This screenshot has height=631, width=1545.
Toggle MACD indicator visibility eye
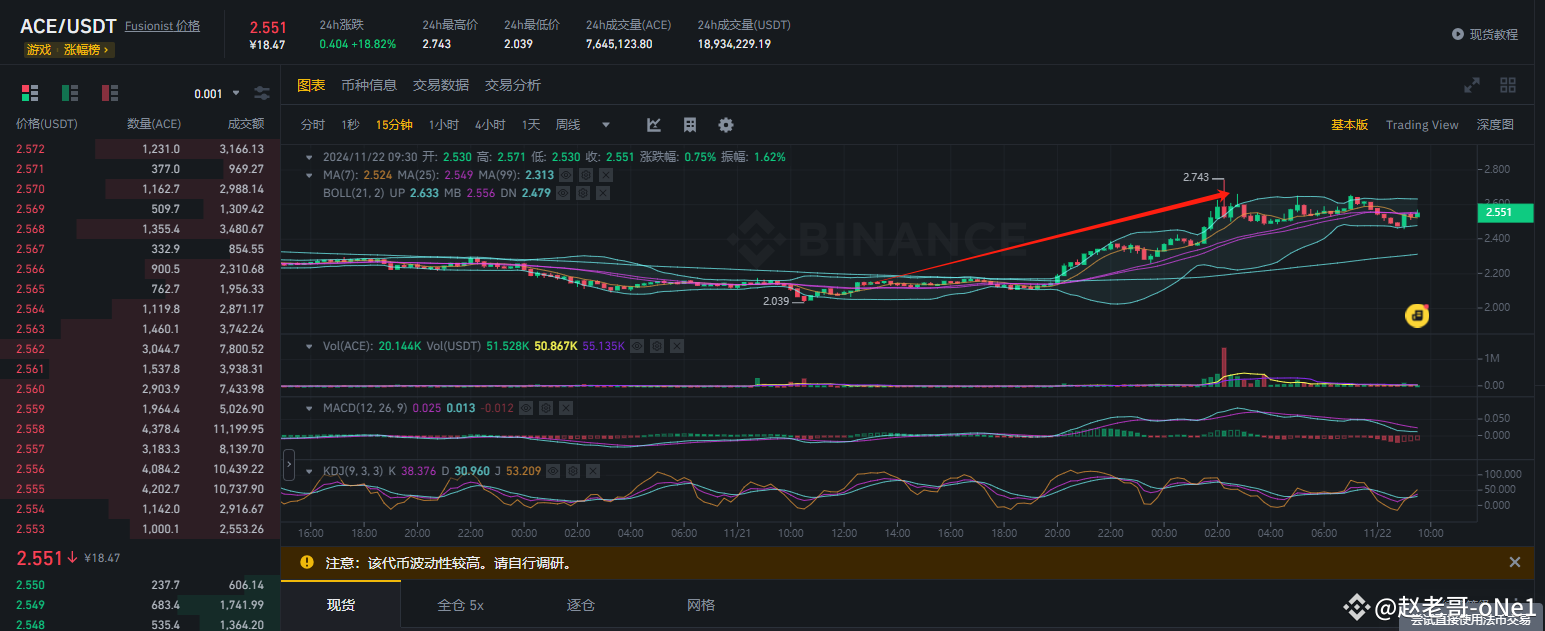pyautogui.click(x=528, y=408)
